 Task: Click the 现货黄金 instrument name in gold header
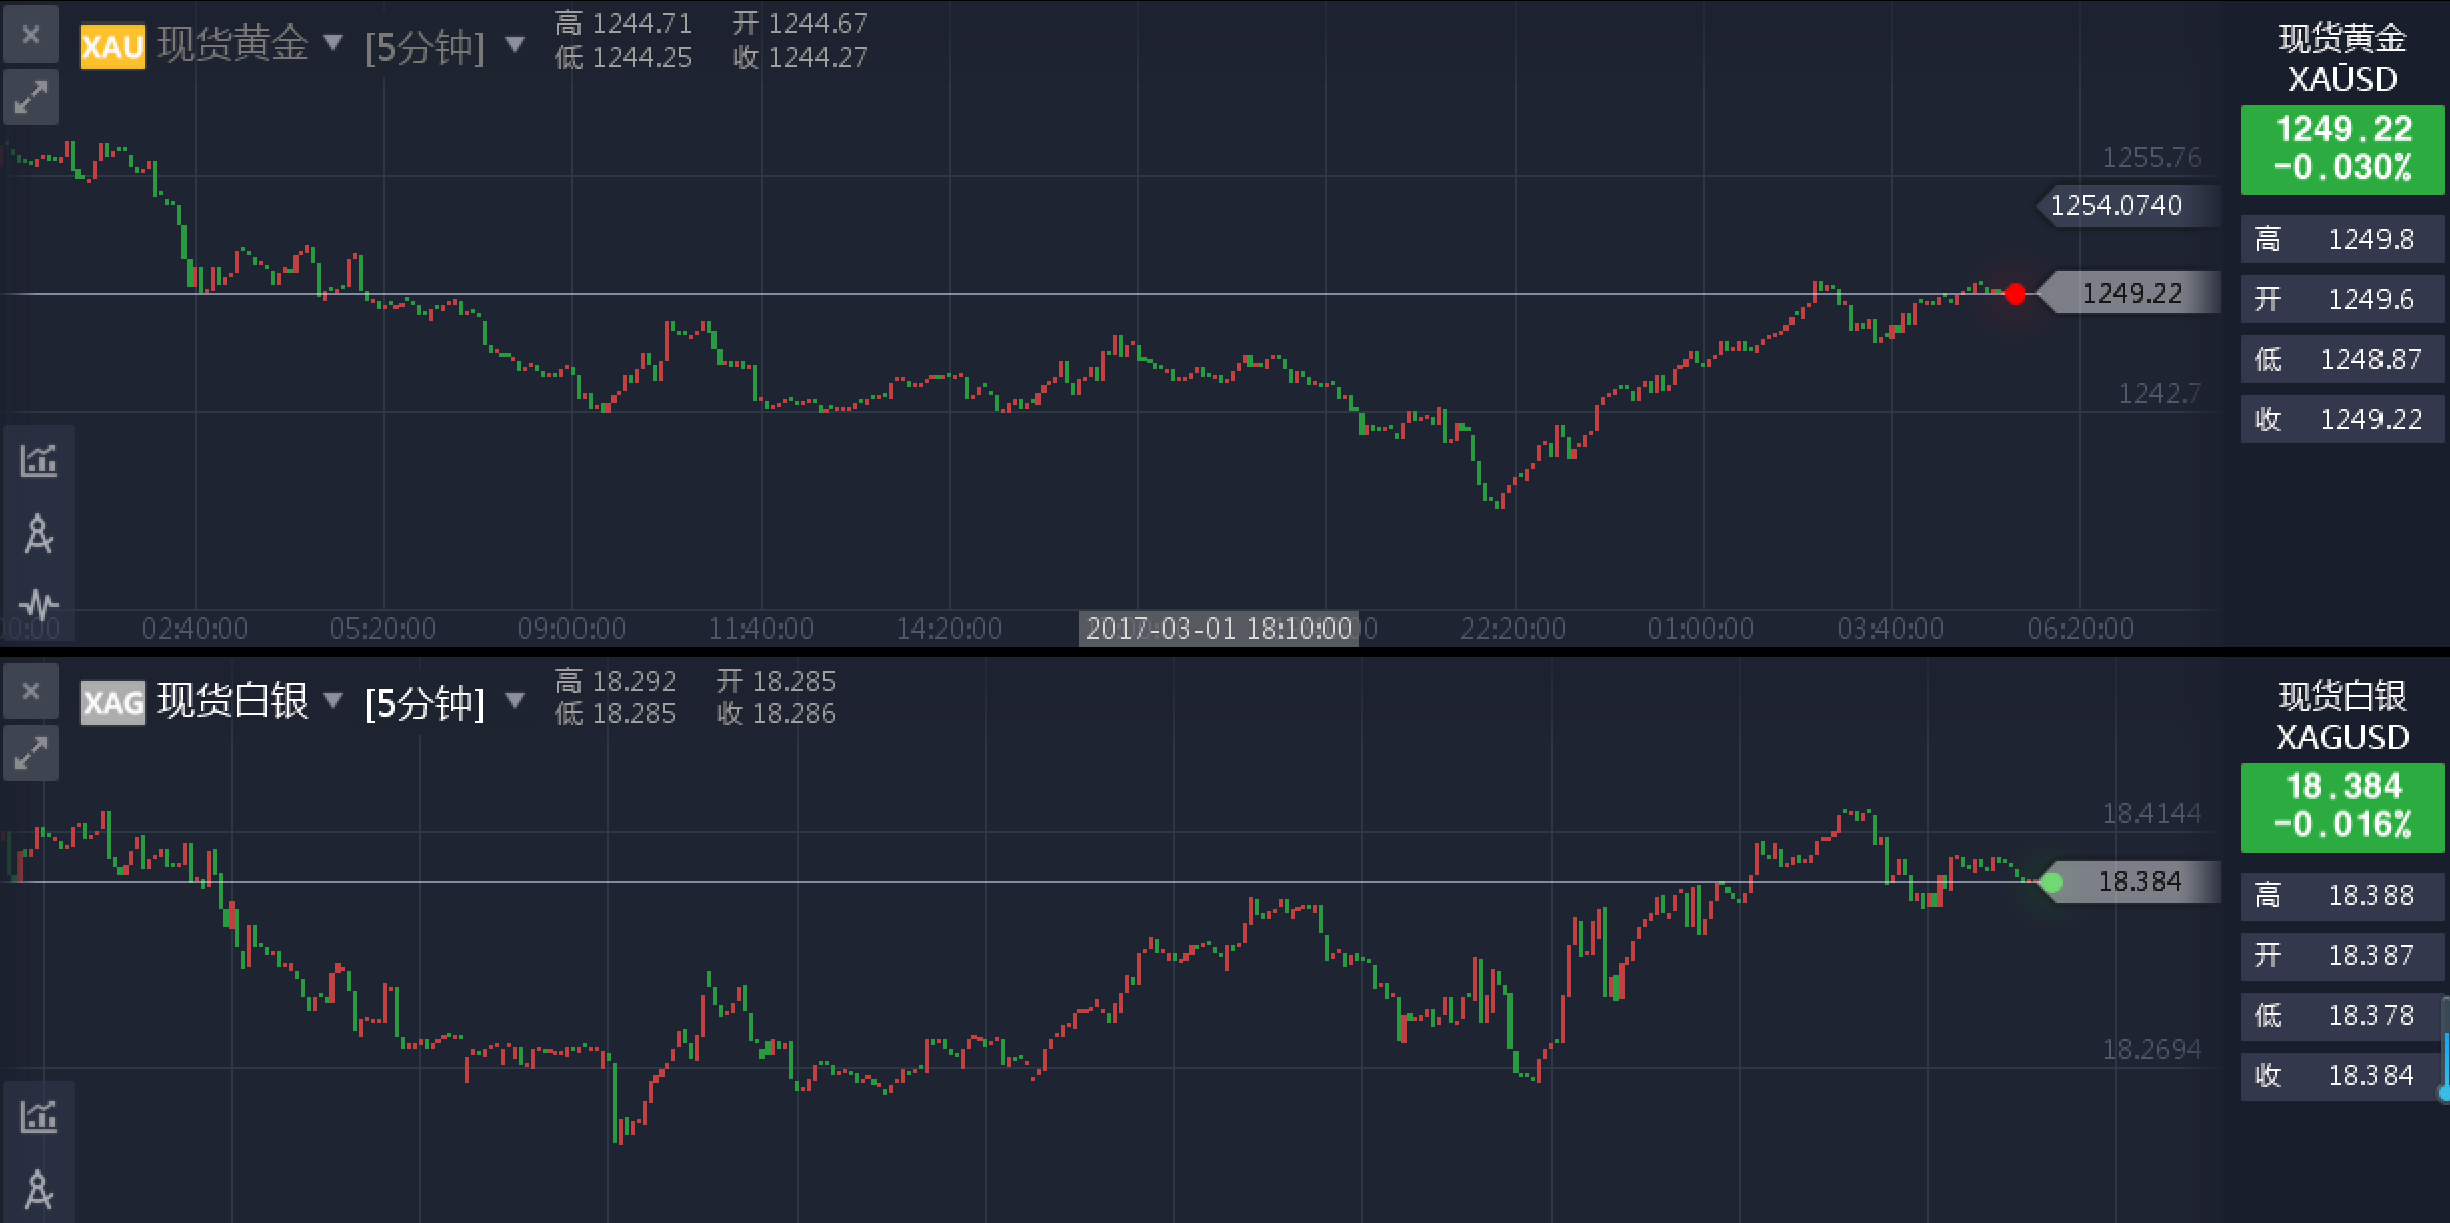[233, 44]
